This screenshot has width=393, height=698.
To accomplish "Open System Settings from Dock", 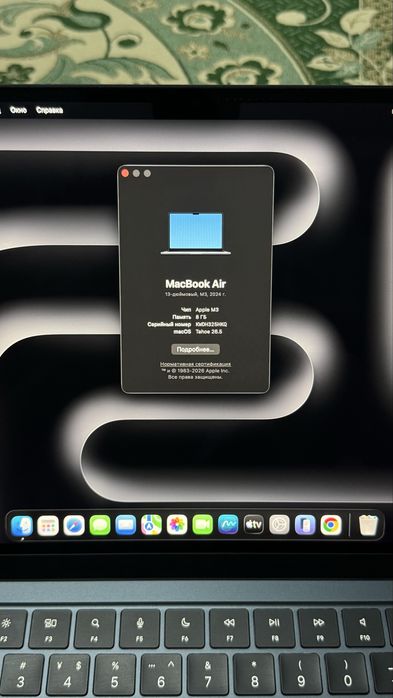I will pos(280,525).
